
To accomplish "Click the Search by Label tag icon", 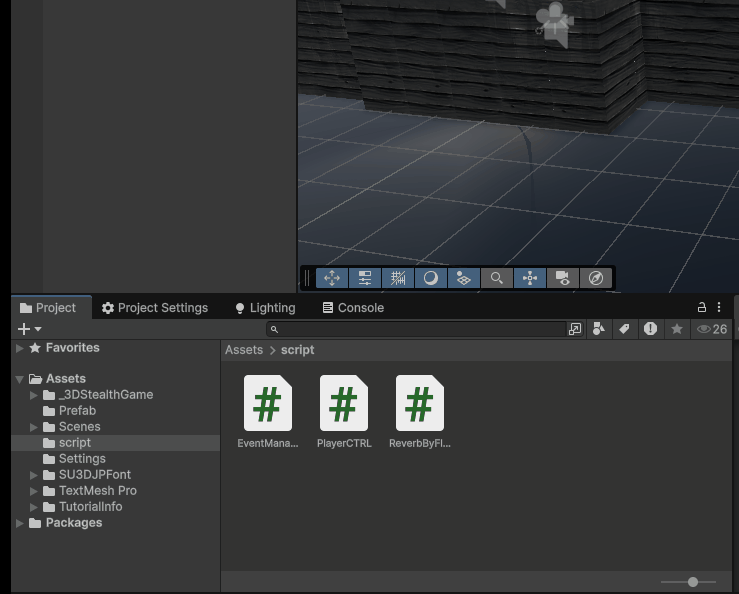I will coord(624,329).
